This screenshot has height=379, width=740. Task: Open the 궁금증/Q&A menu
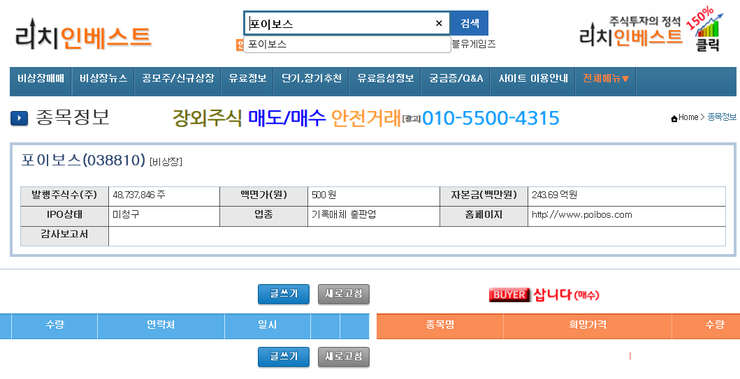click(x=456, y=78)
